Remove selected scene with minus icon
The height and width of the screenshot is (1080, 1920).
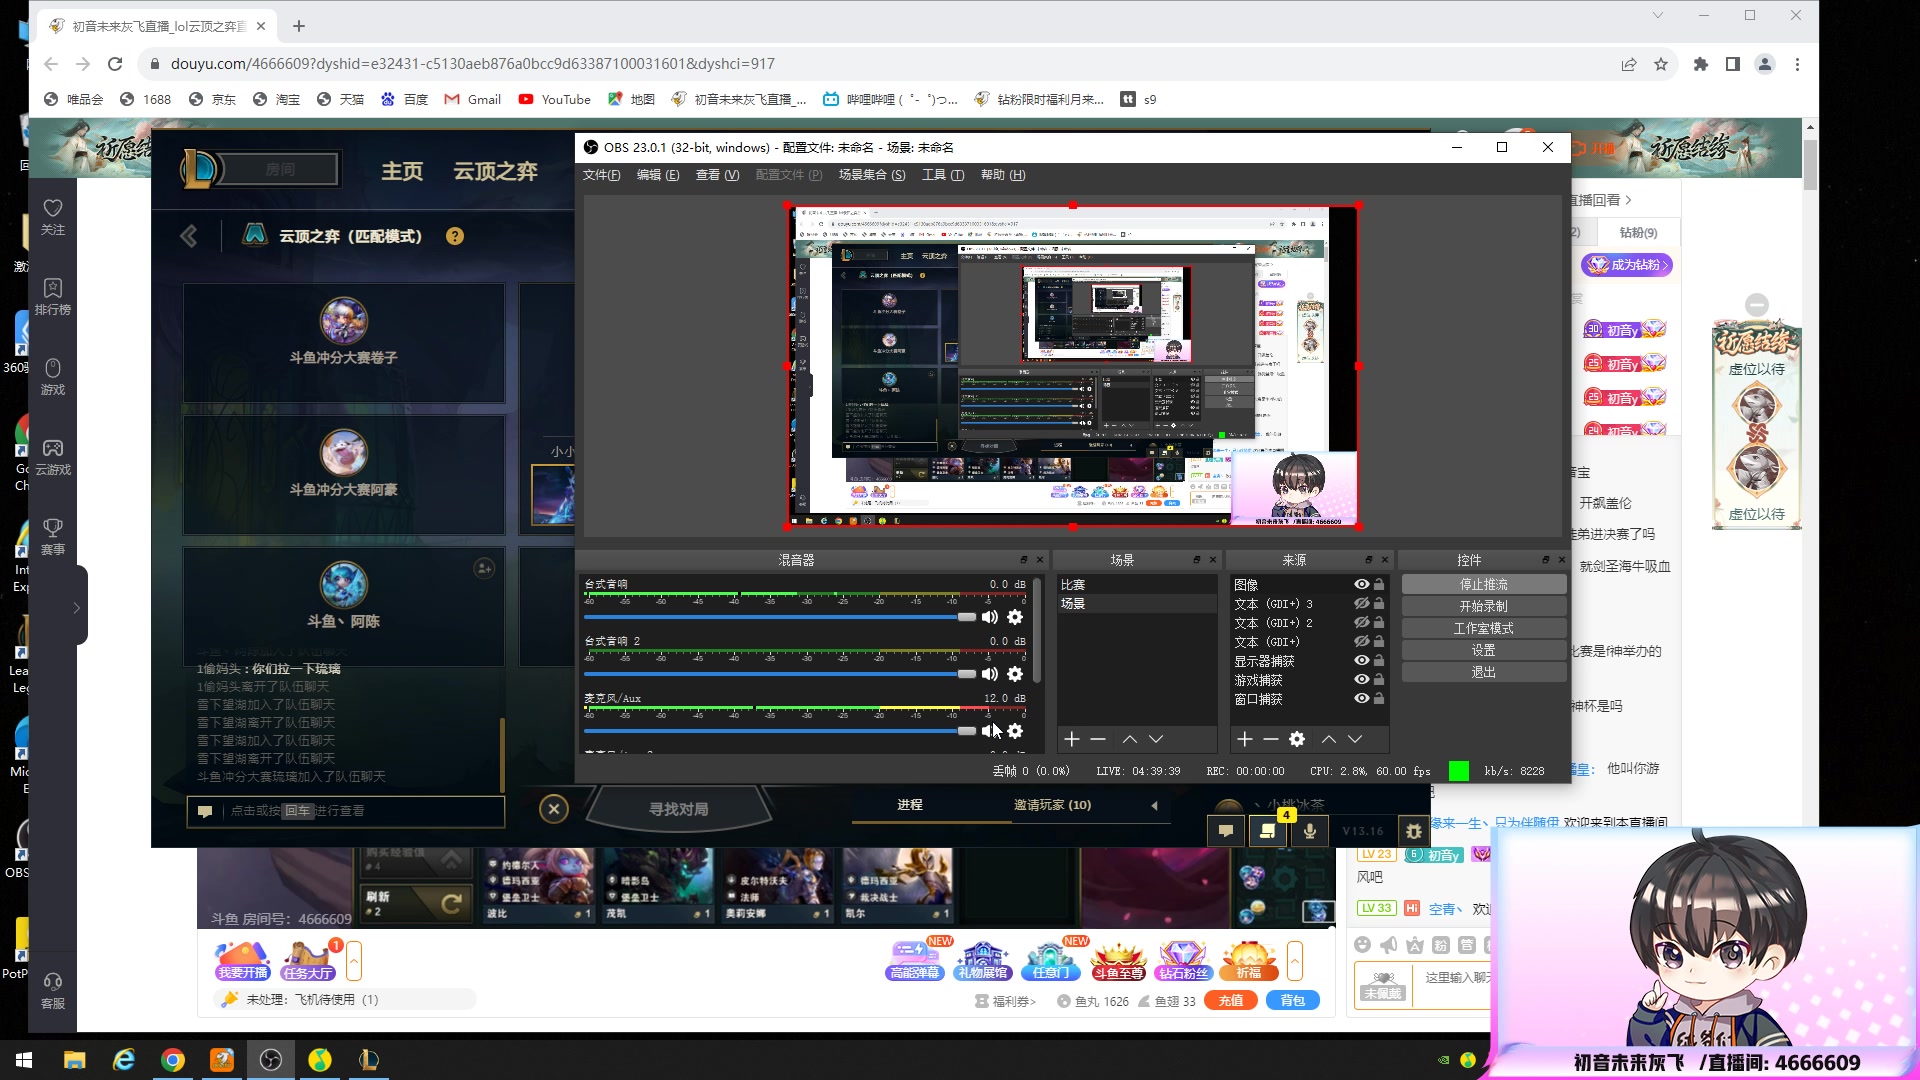(1098, 739)
